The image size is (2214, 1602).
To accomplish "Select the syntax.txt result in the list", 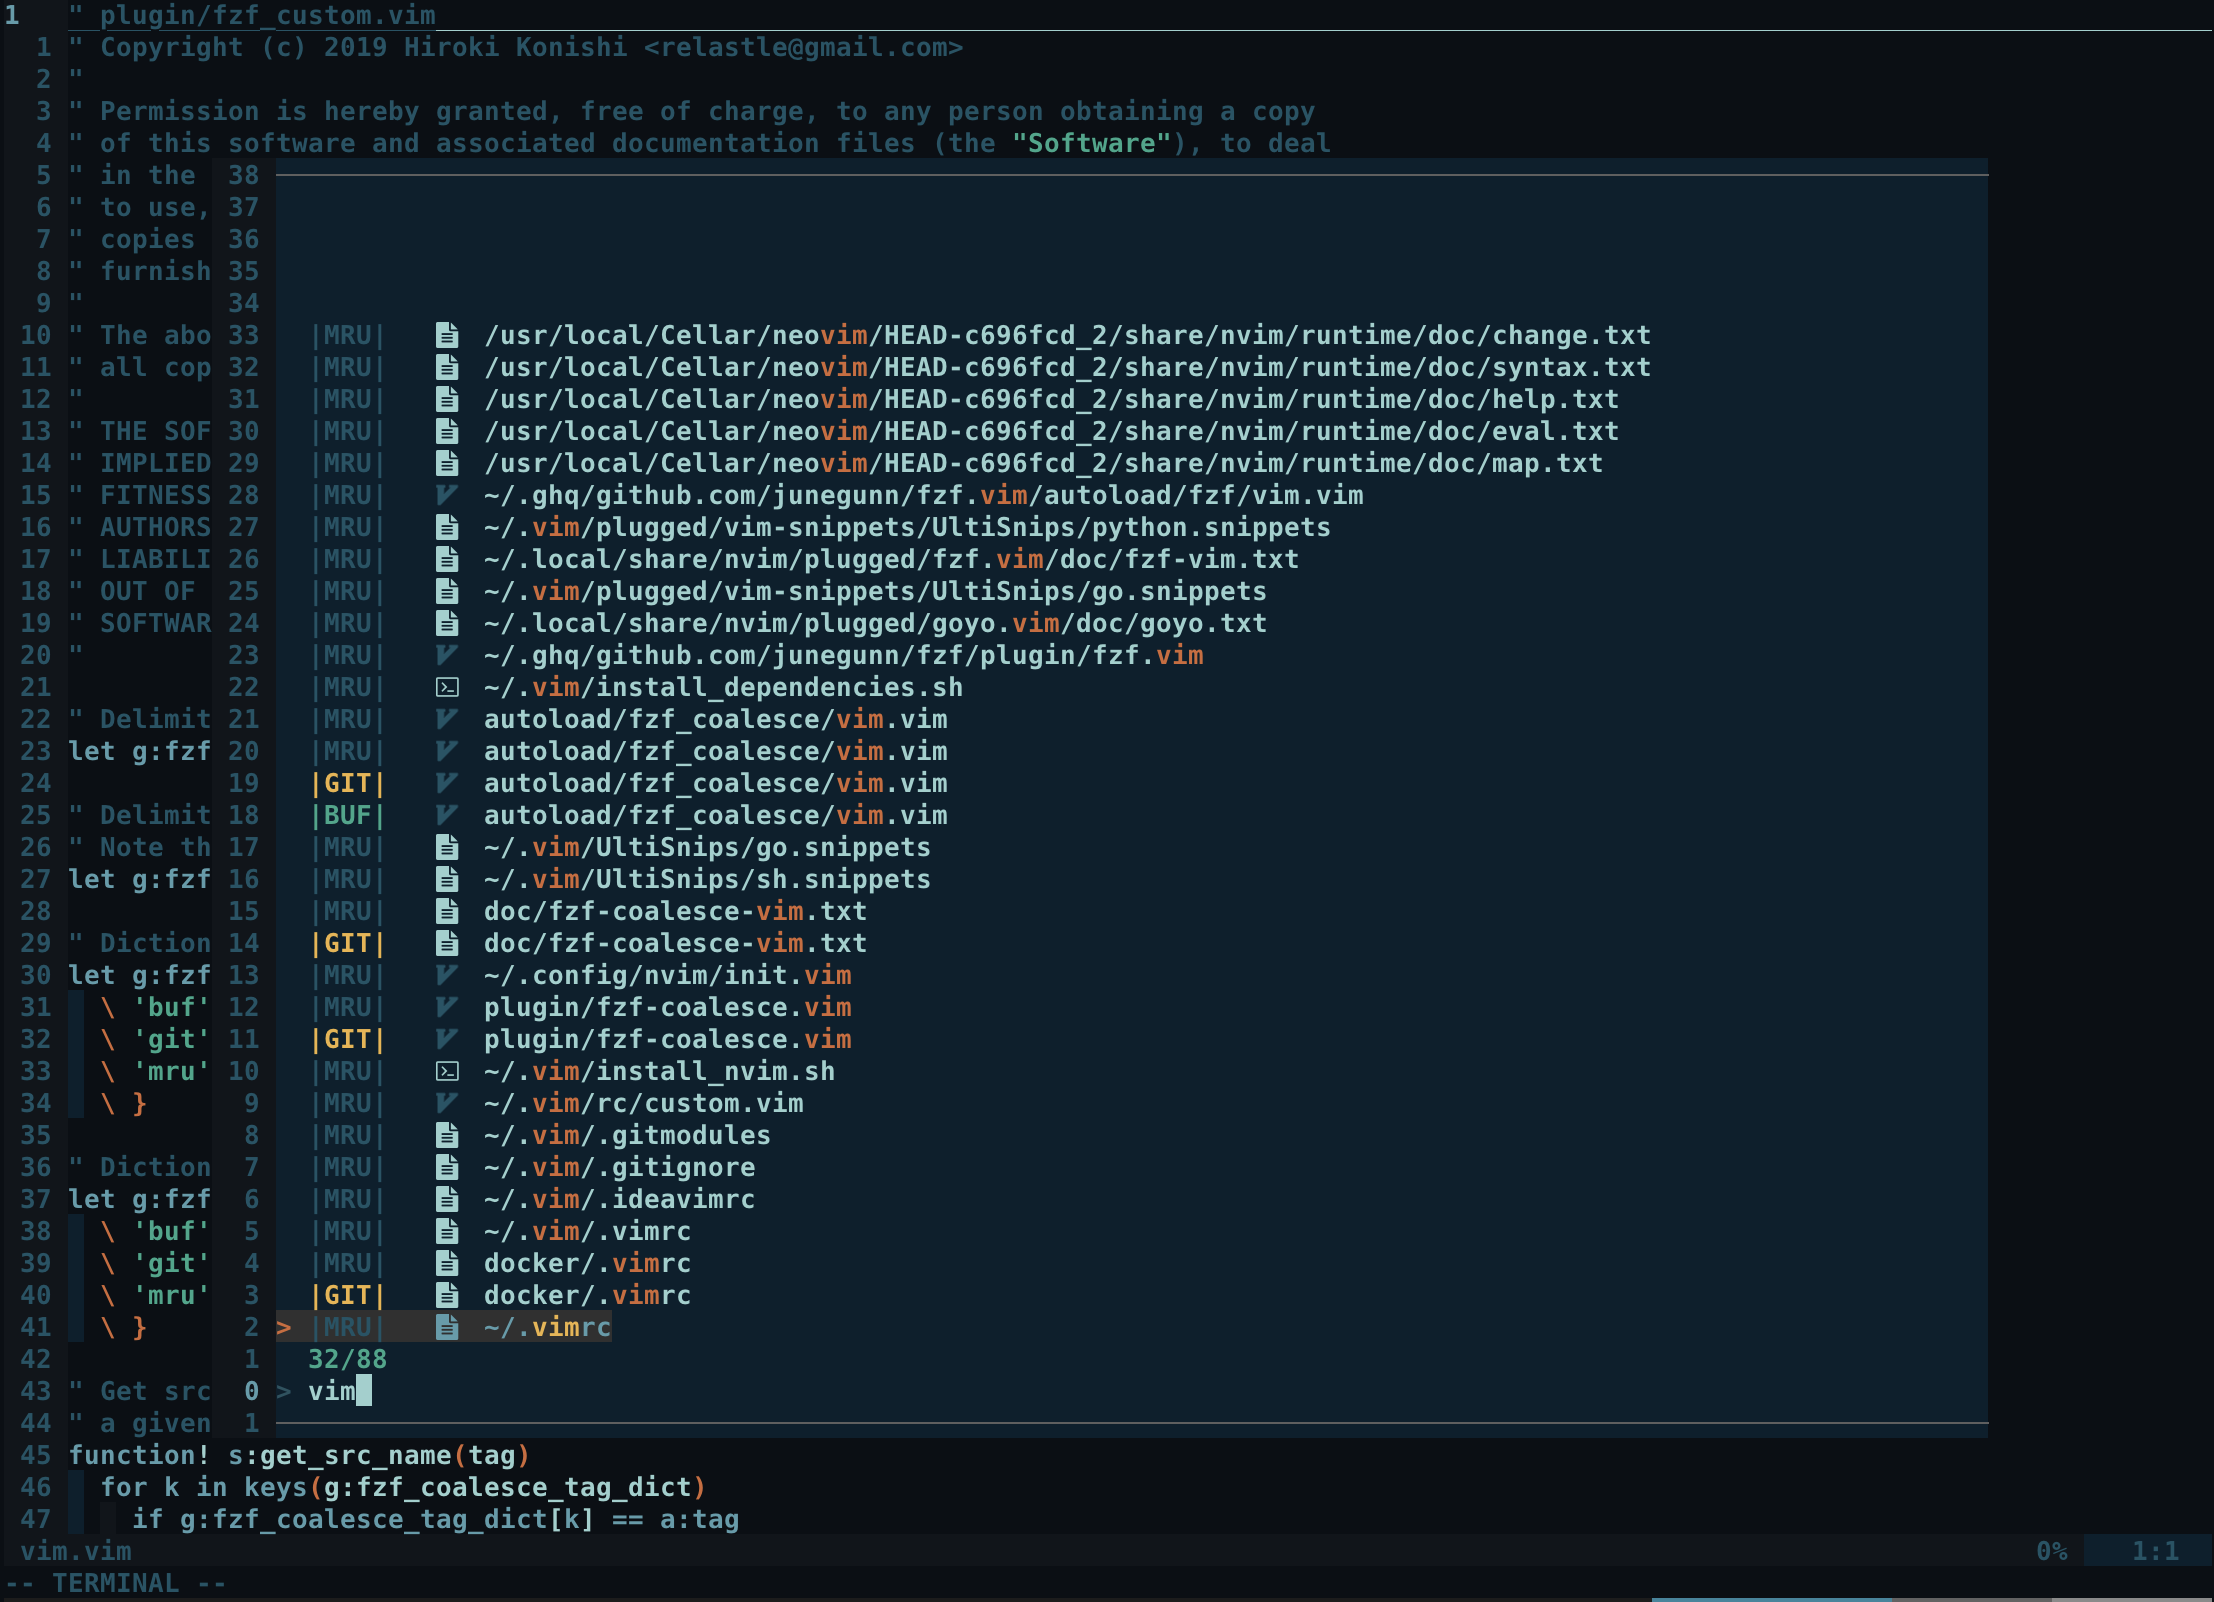I will (1066, 367).
